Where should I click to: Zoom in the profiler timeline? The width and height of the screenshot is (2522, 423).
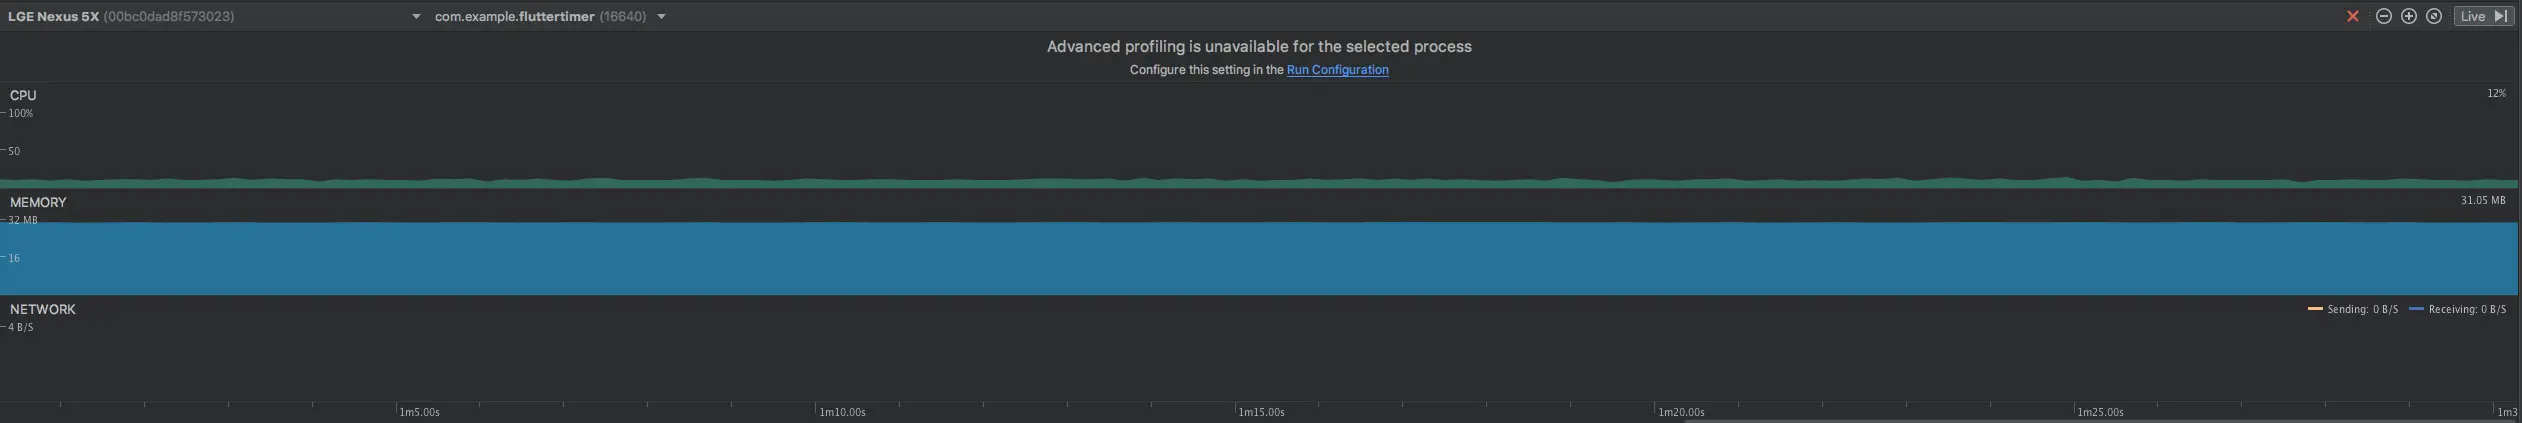click(2408, 16)
